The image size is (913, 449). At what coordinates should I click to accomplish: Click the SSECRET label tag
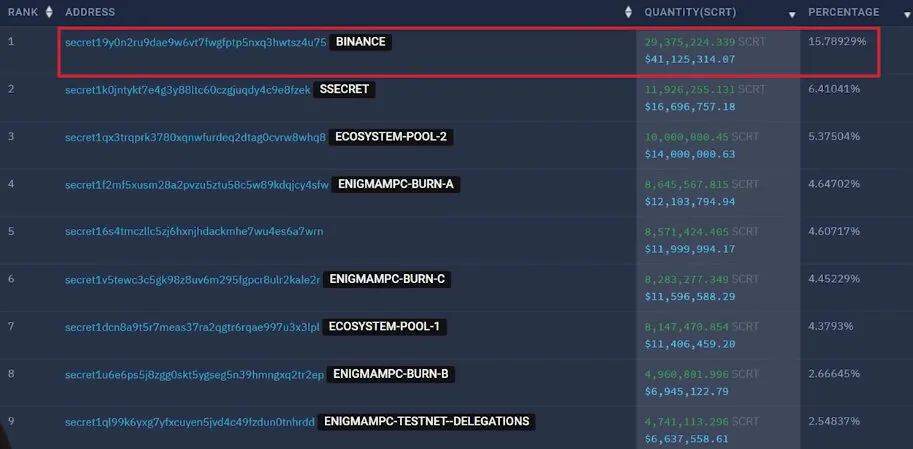tap(344, 90)
